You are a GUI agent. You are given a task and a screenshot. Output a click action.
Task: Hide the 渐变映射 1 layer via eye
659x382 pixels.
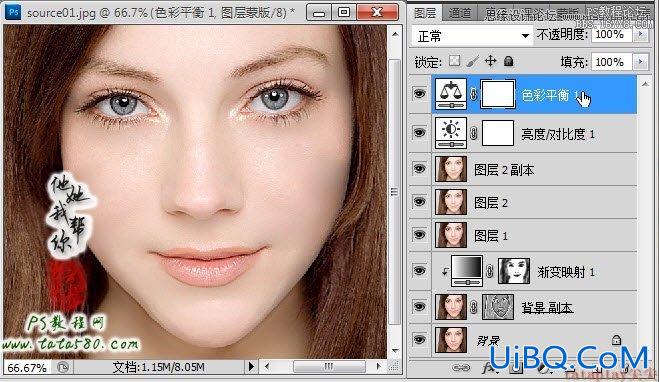tap(419, 271)
